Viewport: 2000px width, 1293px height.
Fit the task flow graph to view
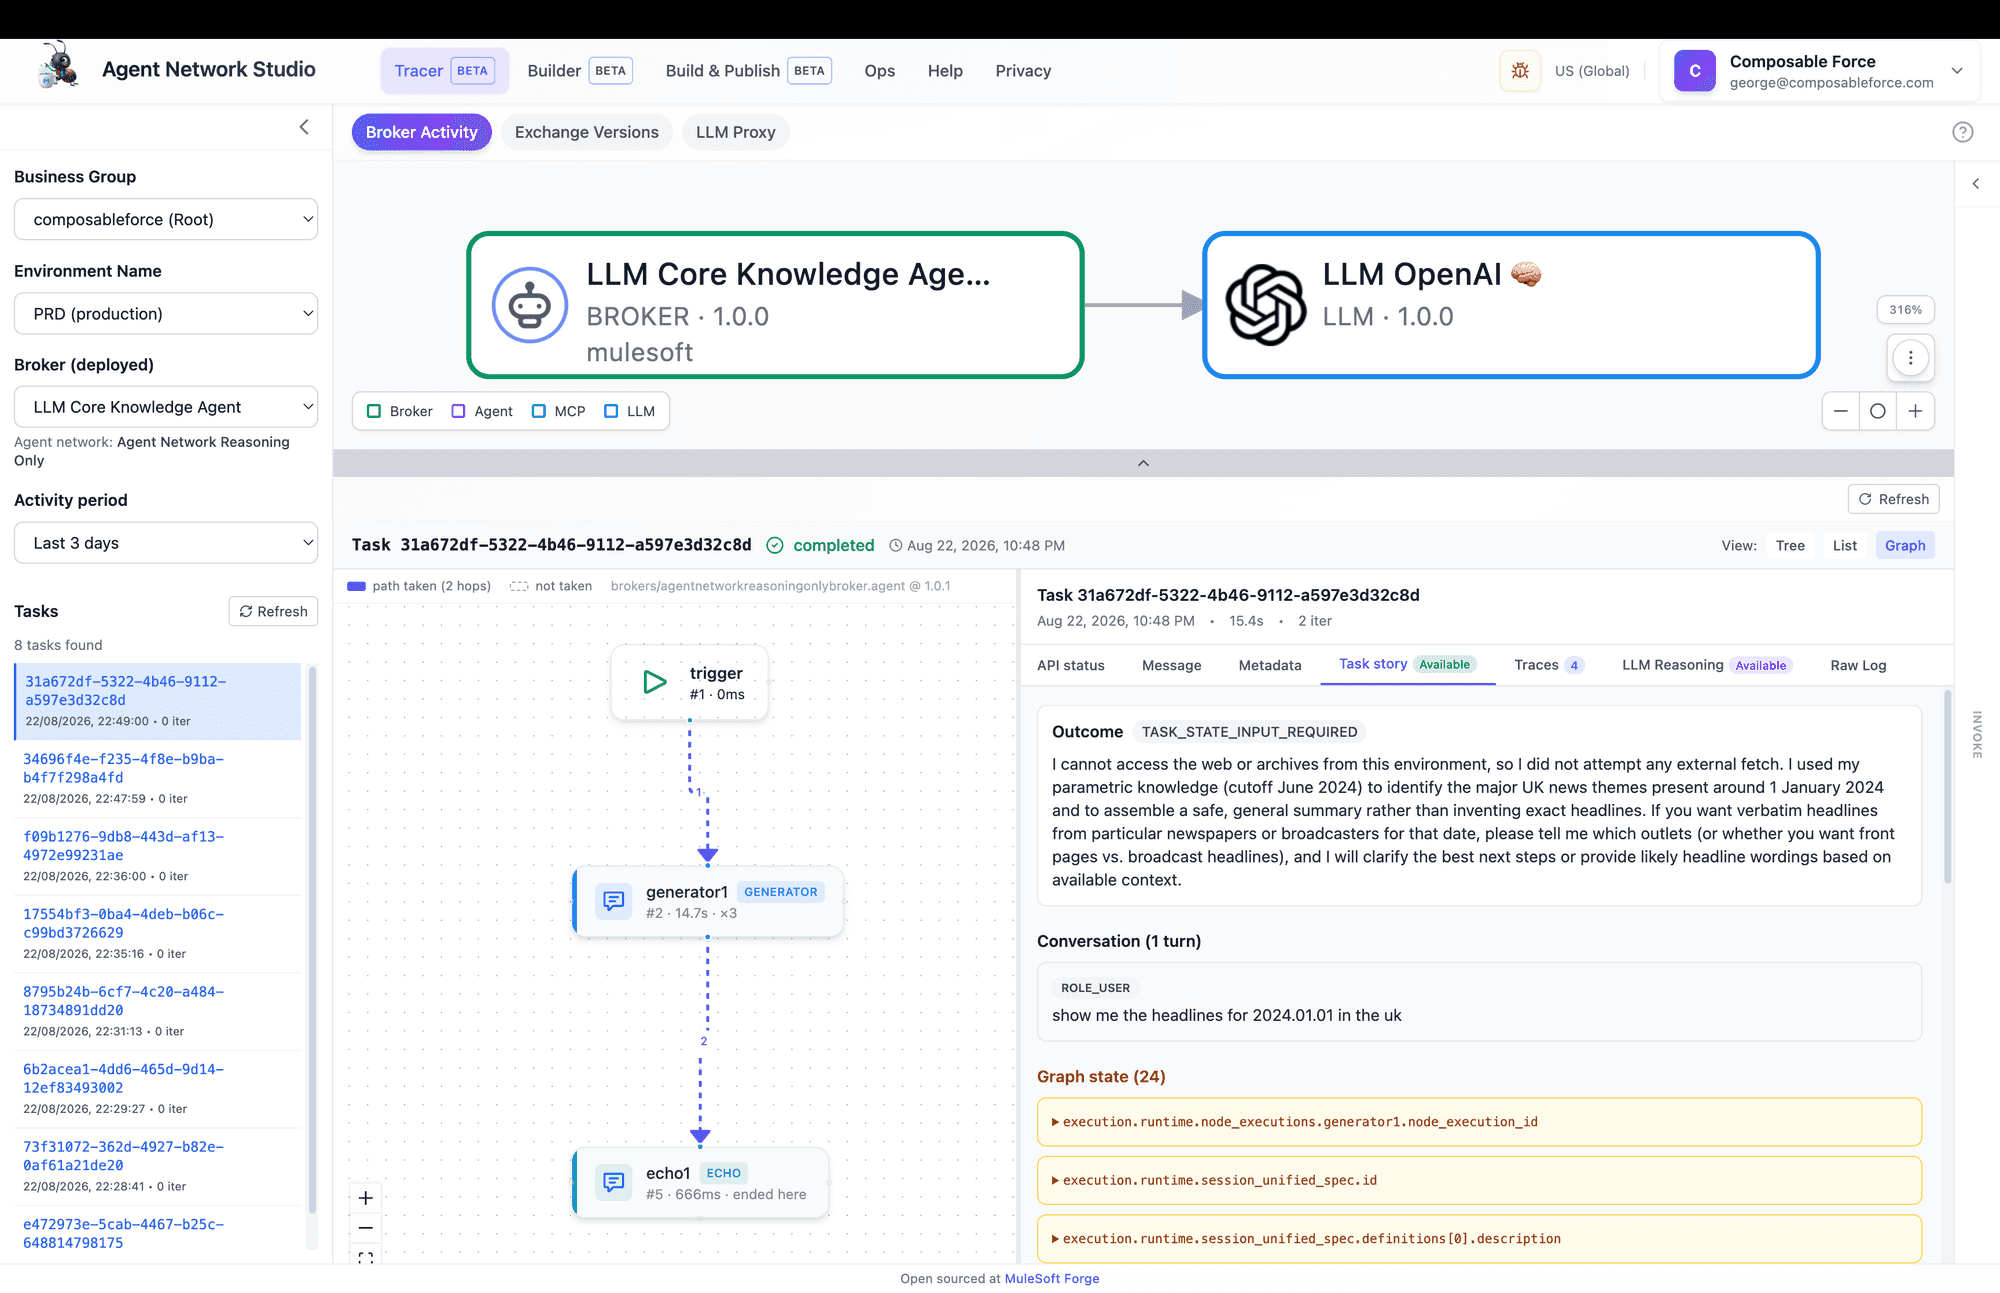[366, 1257]
